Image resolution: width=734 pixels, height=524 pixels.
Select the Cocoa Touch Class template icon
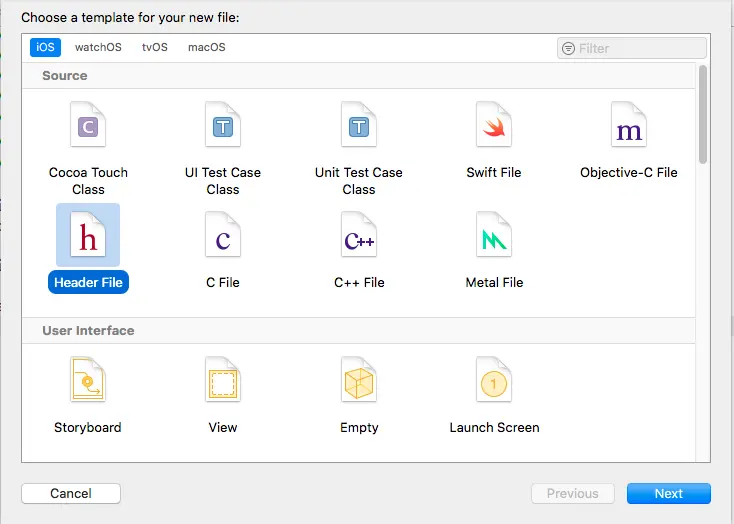coord(88,125)
